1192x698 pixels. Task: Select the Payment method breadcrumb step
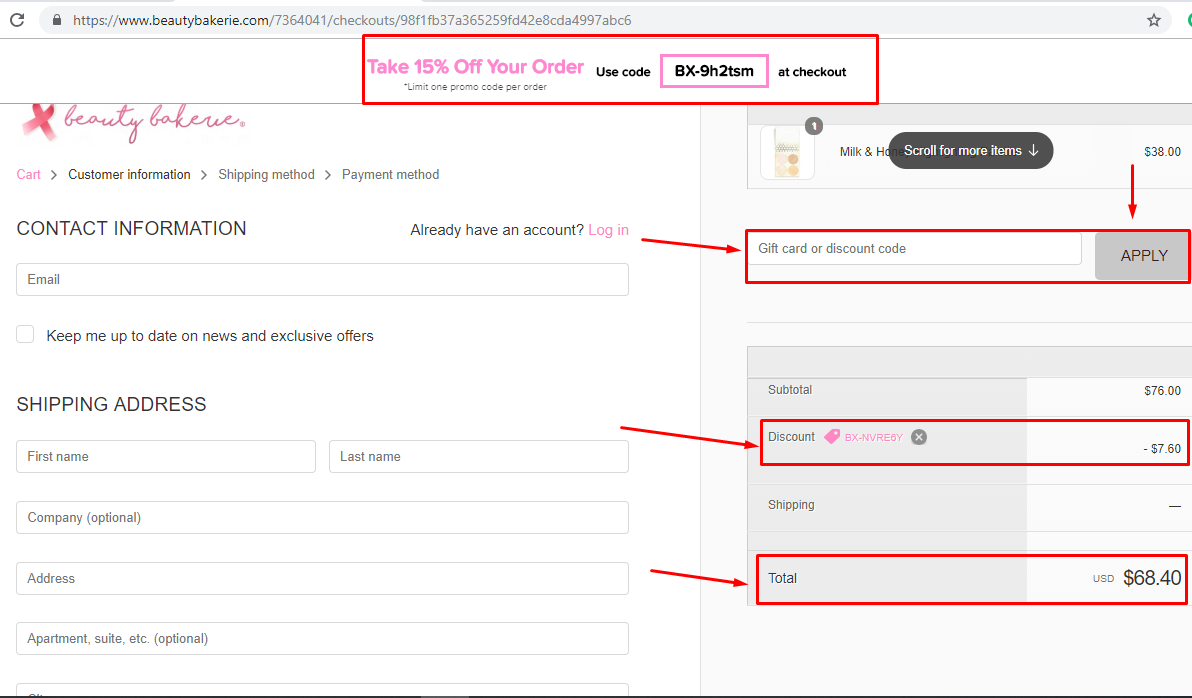click(x=390, y=174)
